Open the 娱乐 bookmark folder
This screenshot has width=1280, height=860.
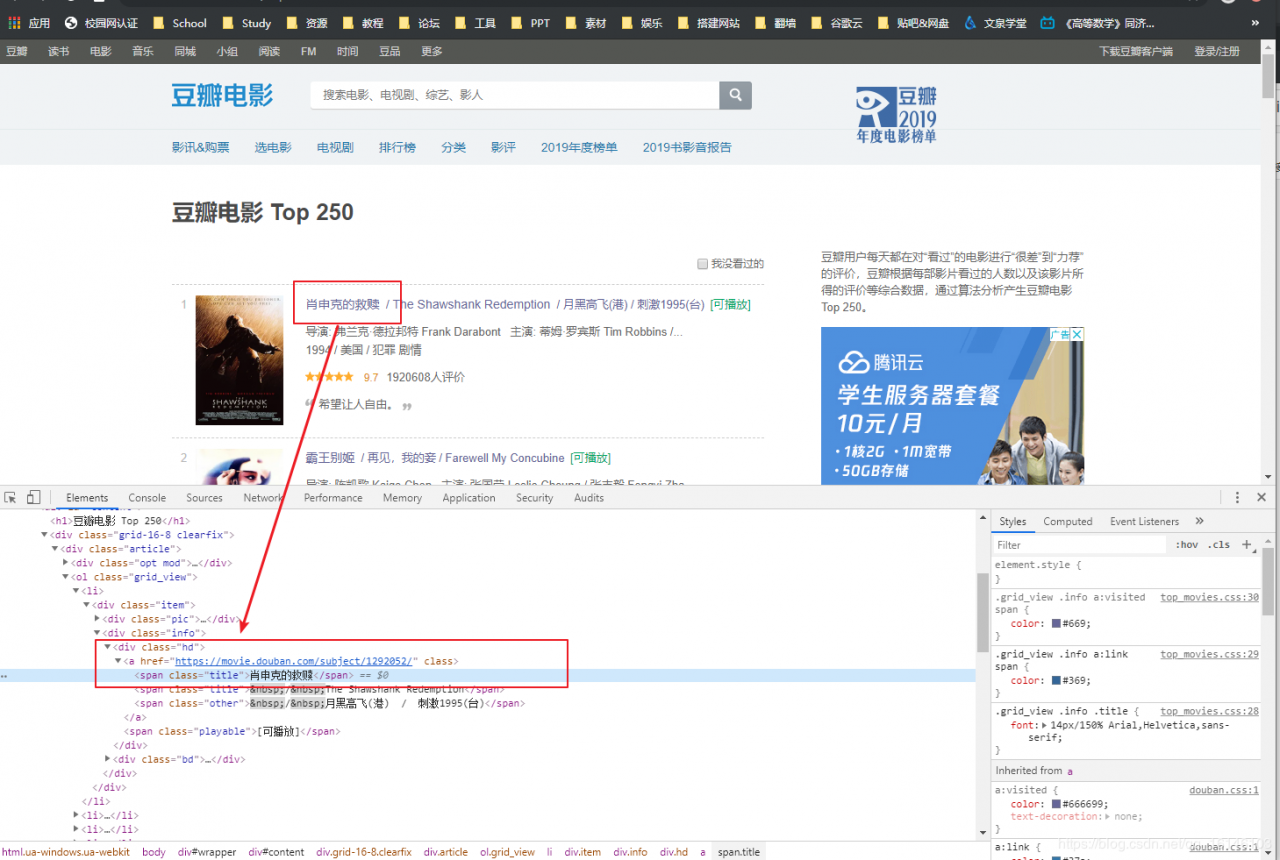pos(641,23)
